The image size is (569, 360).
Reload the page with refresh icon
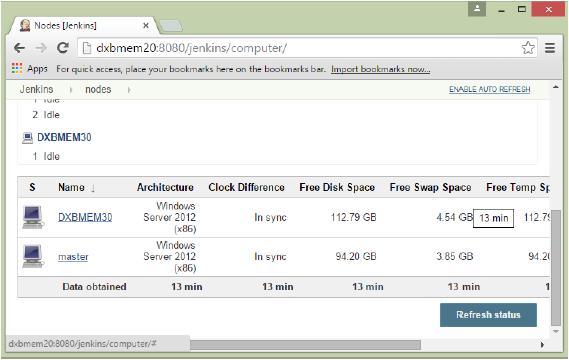click(x=63, y=48)
